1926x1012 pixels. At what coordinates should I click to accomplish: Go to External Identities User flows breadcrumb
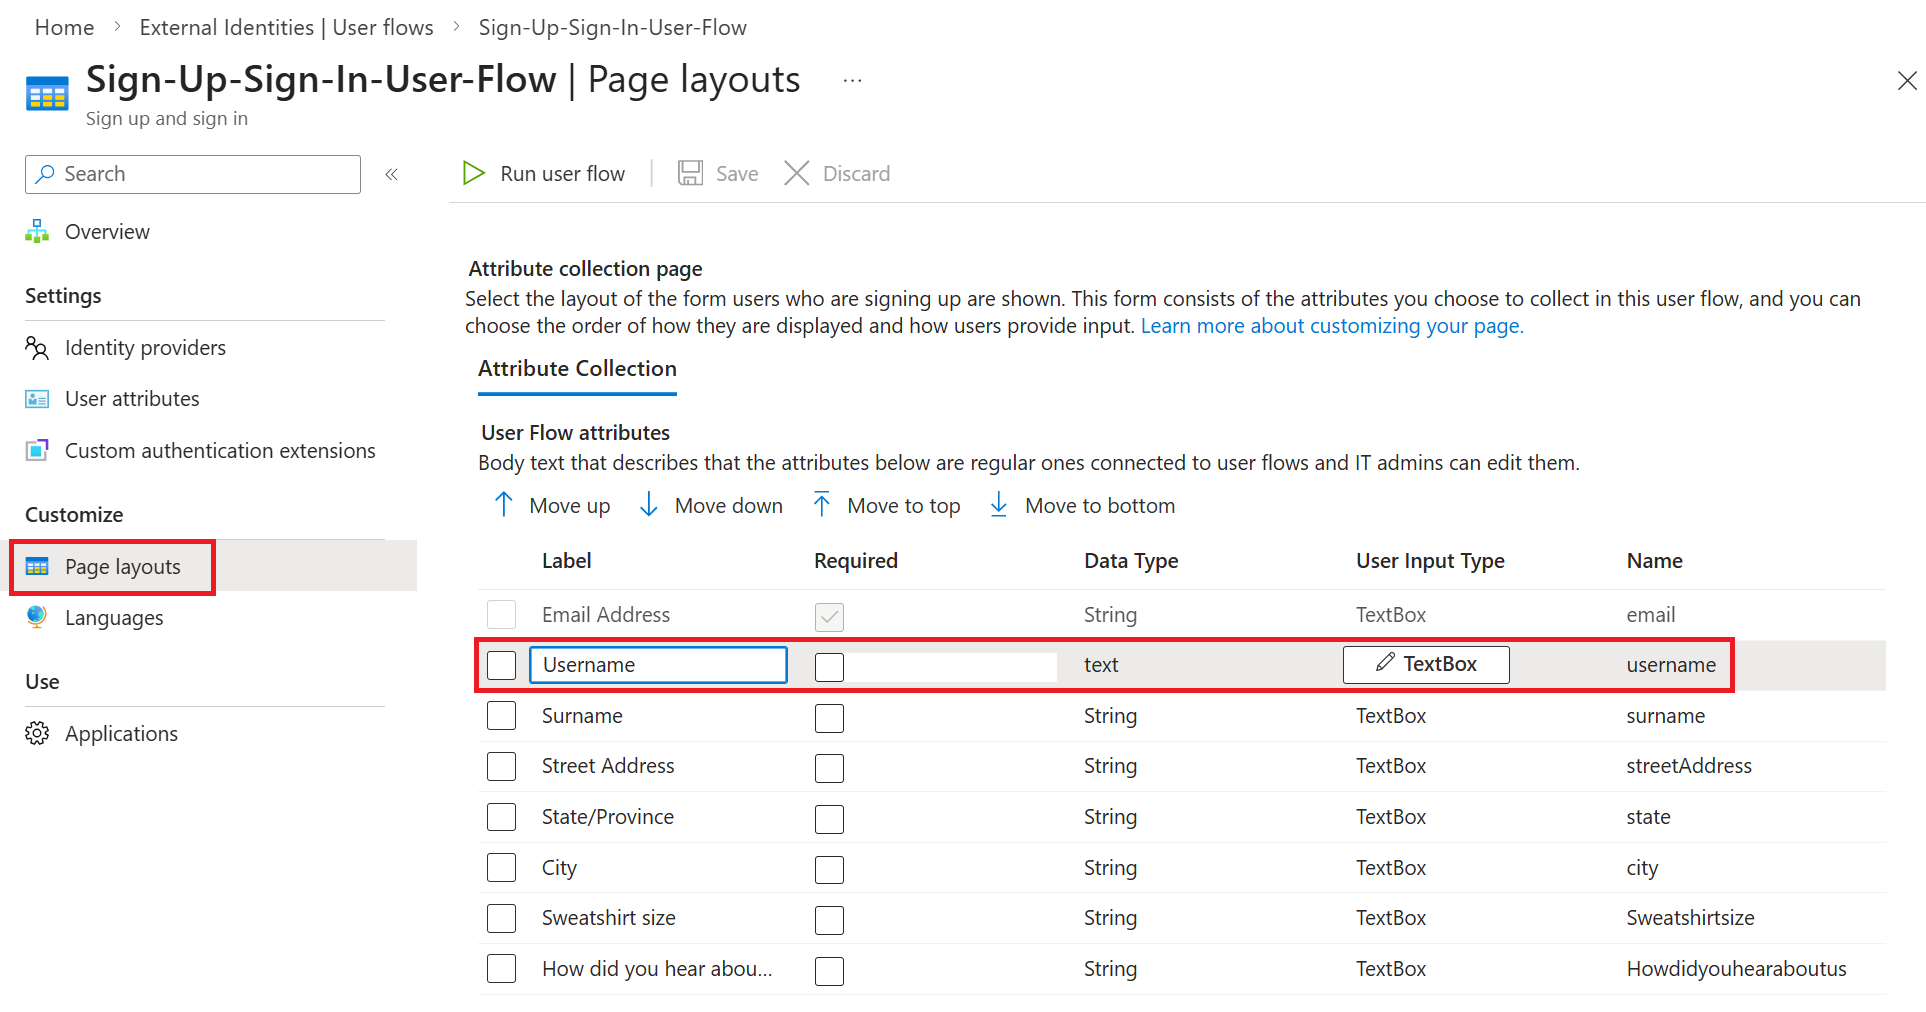286,28
